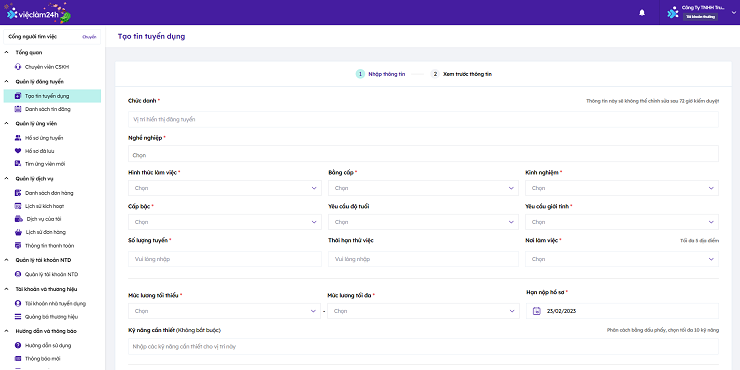This screenshot has width=740, height=370.
Task: Click calendar icon in Hạn nộp hồ sơ
Action: pyautogui.click(x=537, y=311)
